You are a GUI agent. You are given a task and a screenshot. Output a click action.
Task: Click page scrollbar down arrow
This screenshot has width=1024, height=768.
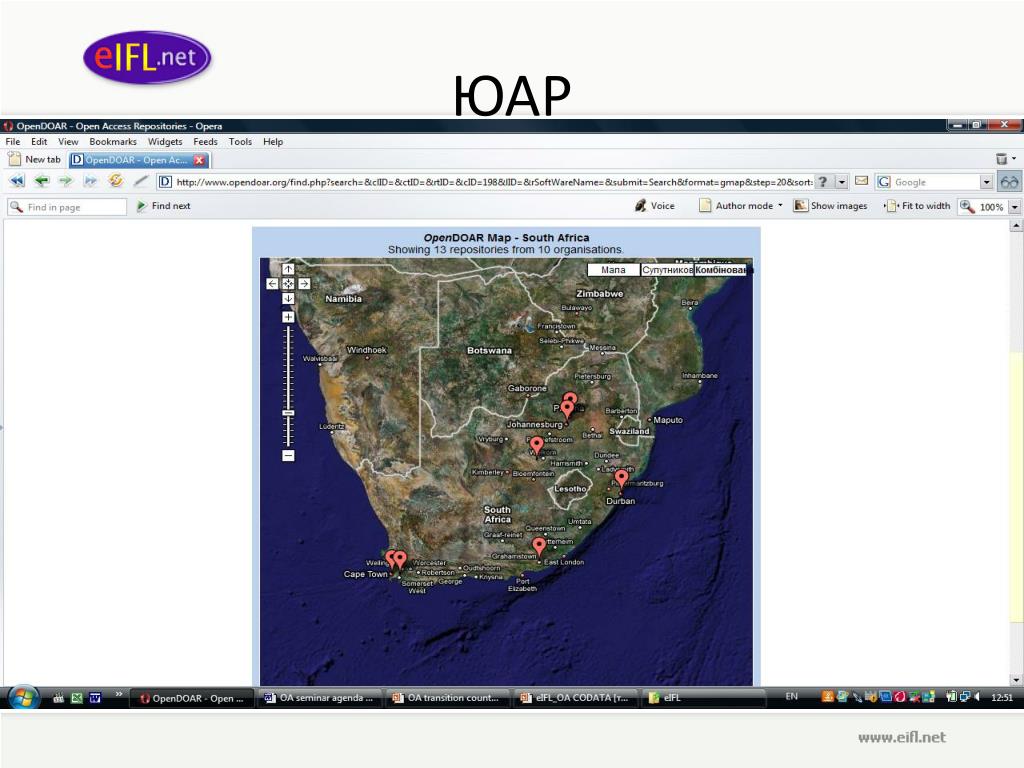1016,680
